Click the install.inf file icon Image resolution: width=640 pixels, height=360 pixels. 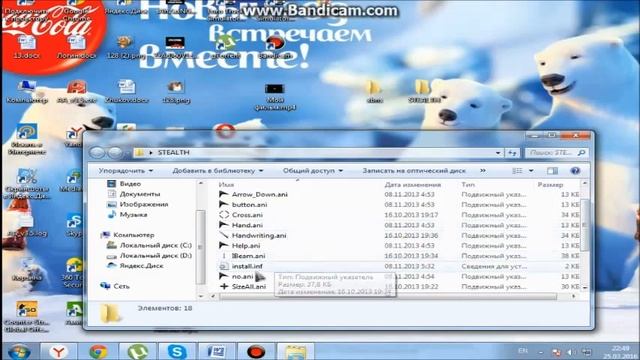[x=224, y=266]
